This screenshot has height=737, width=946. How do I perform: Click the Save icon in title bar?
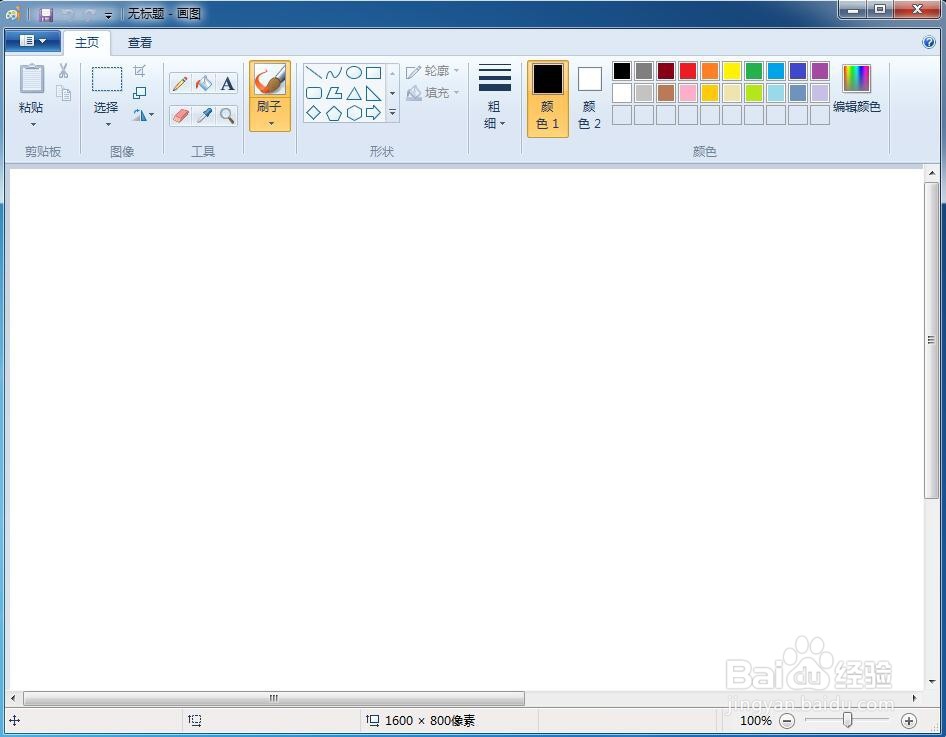click(46, 14)
